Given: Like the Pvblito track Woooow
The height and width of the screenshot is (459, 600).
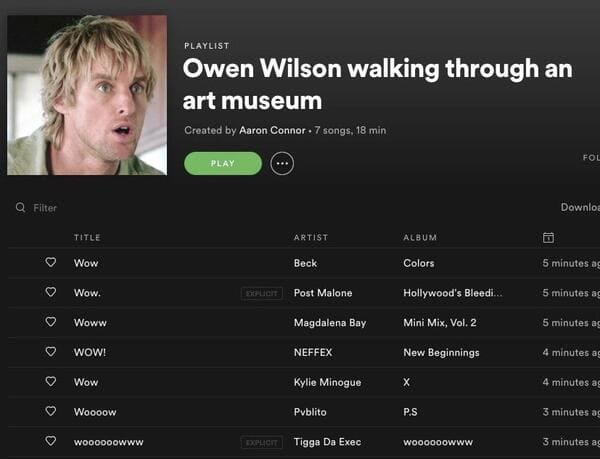Looking at the screenshot, I should pos(51,412).
